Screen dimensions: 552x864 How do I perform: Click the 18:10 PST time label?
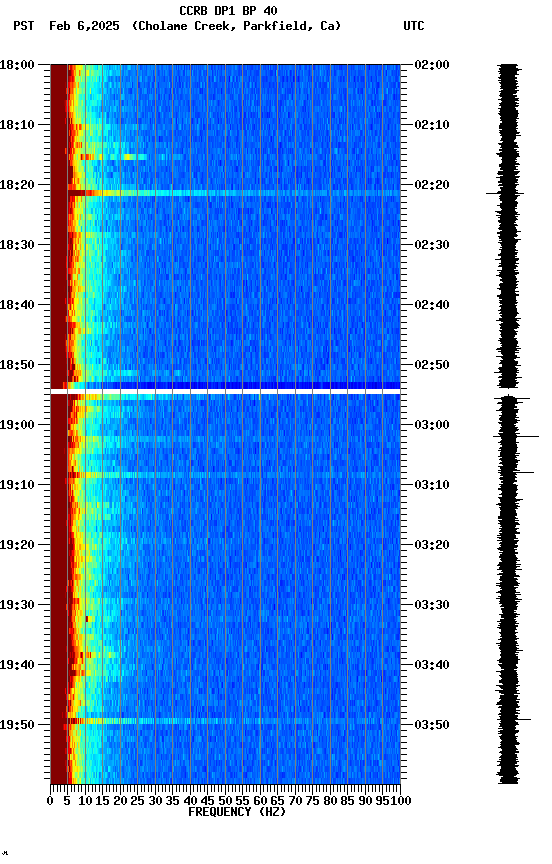pyautogui.click(x=17, y=125)
